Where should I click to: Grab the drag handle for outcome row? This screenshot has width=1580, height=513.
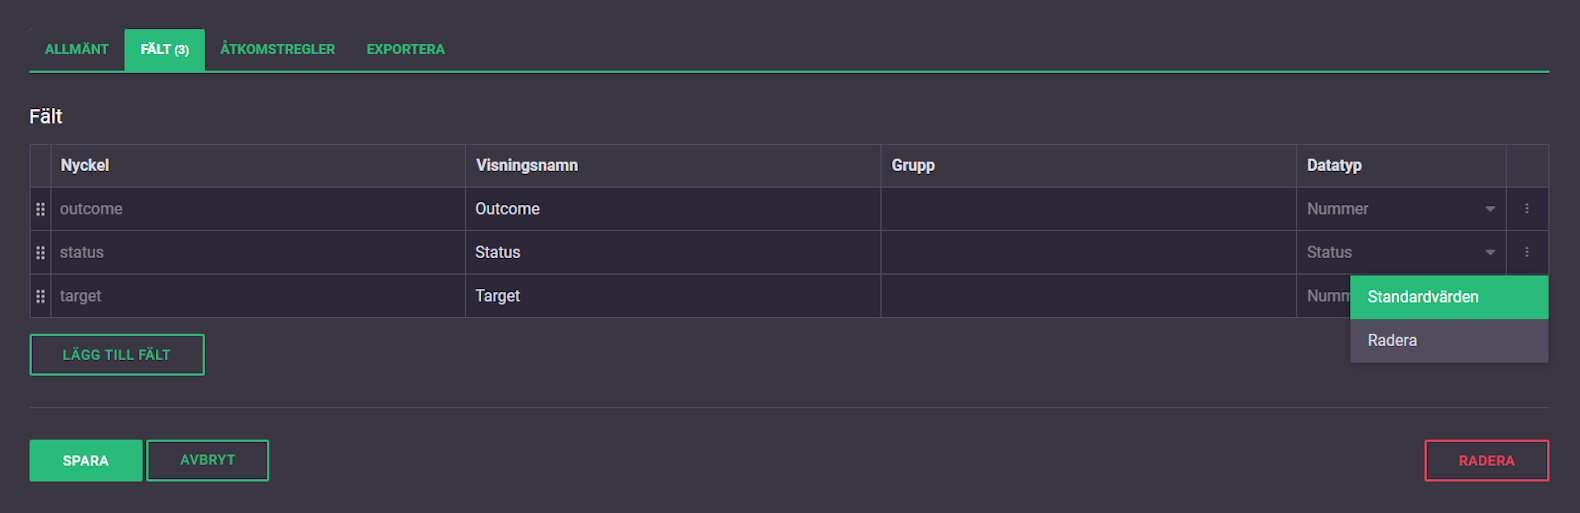(40, 209)
